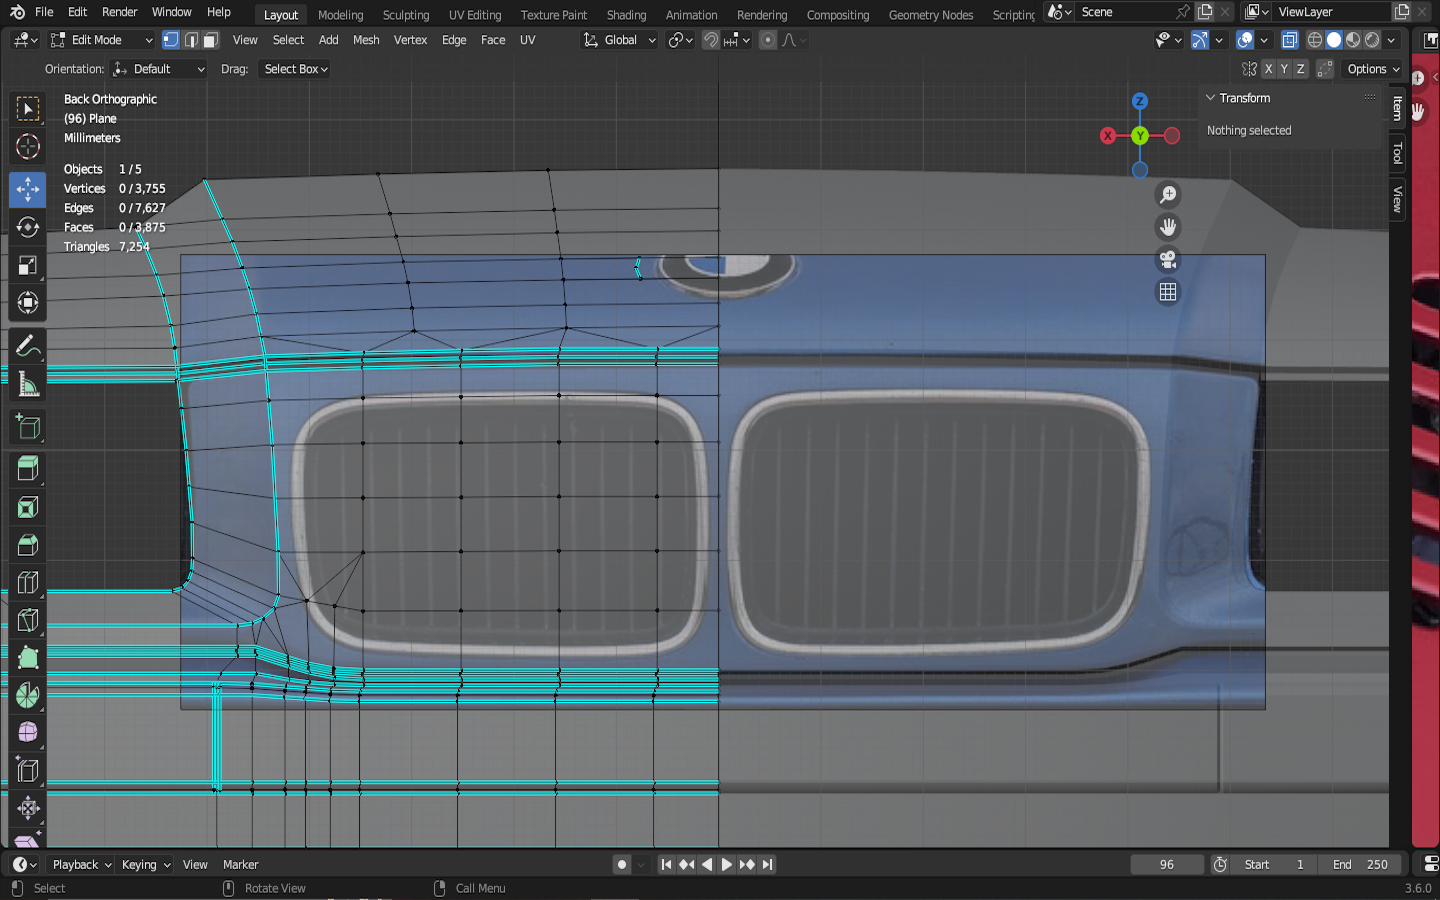This screenshot has width=1440, height=900.
Task: Choose the Scale tool
Action: point(27,265)
